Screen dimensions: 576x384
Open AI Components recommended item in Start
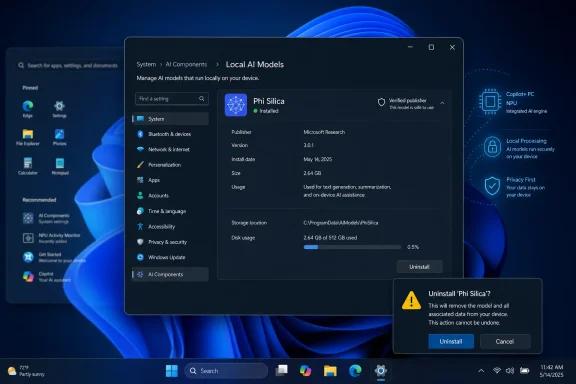[46, 218]
